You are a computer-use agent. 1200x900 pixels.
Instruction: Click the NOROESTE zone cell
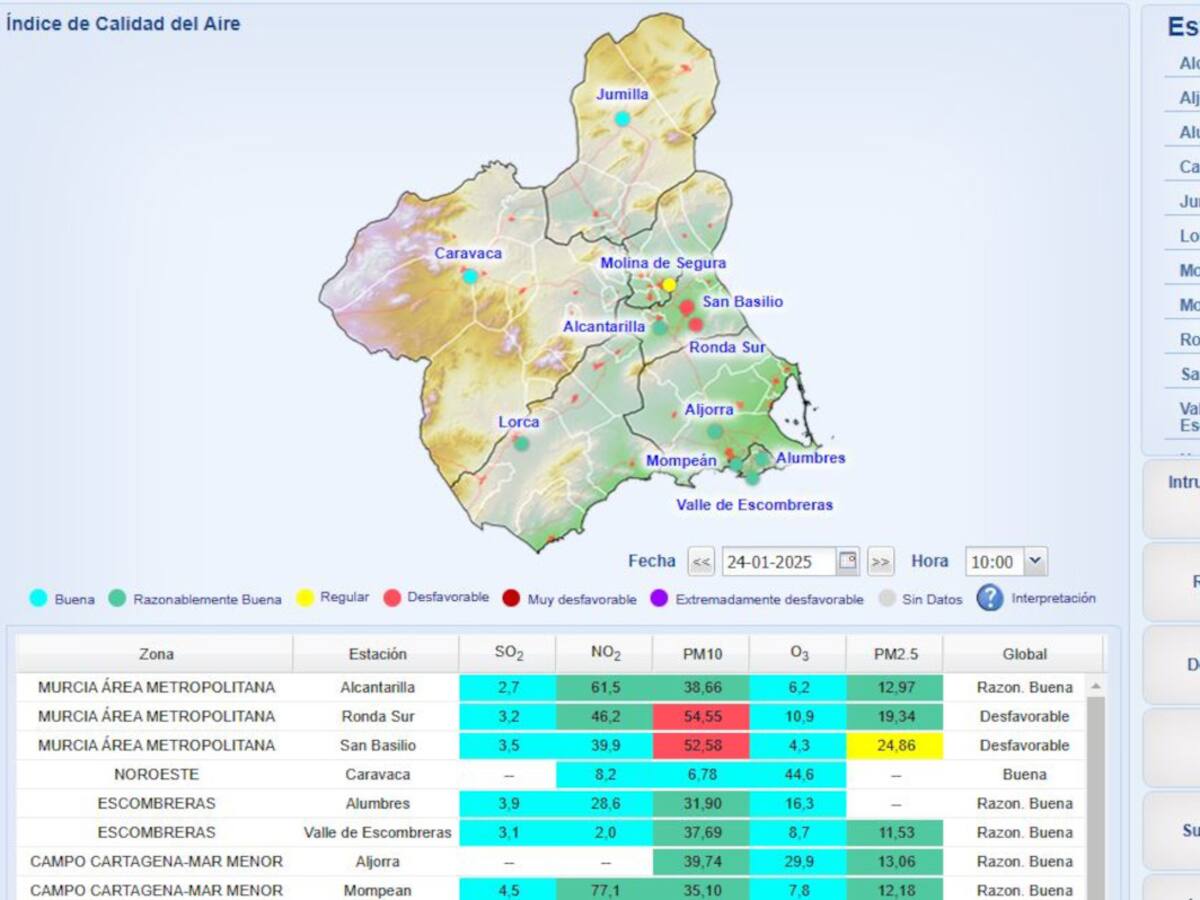(156, 775)
